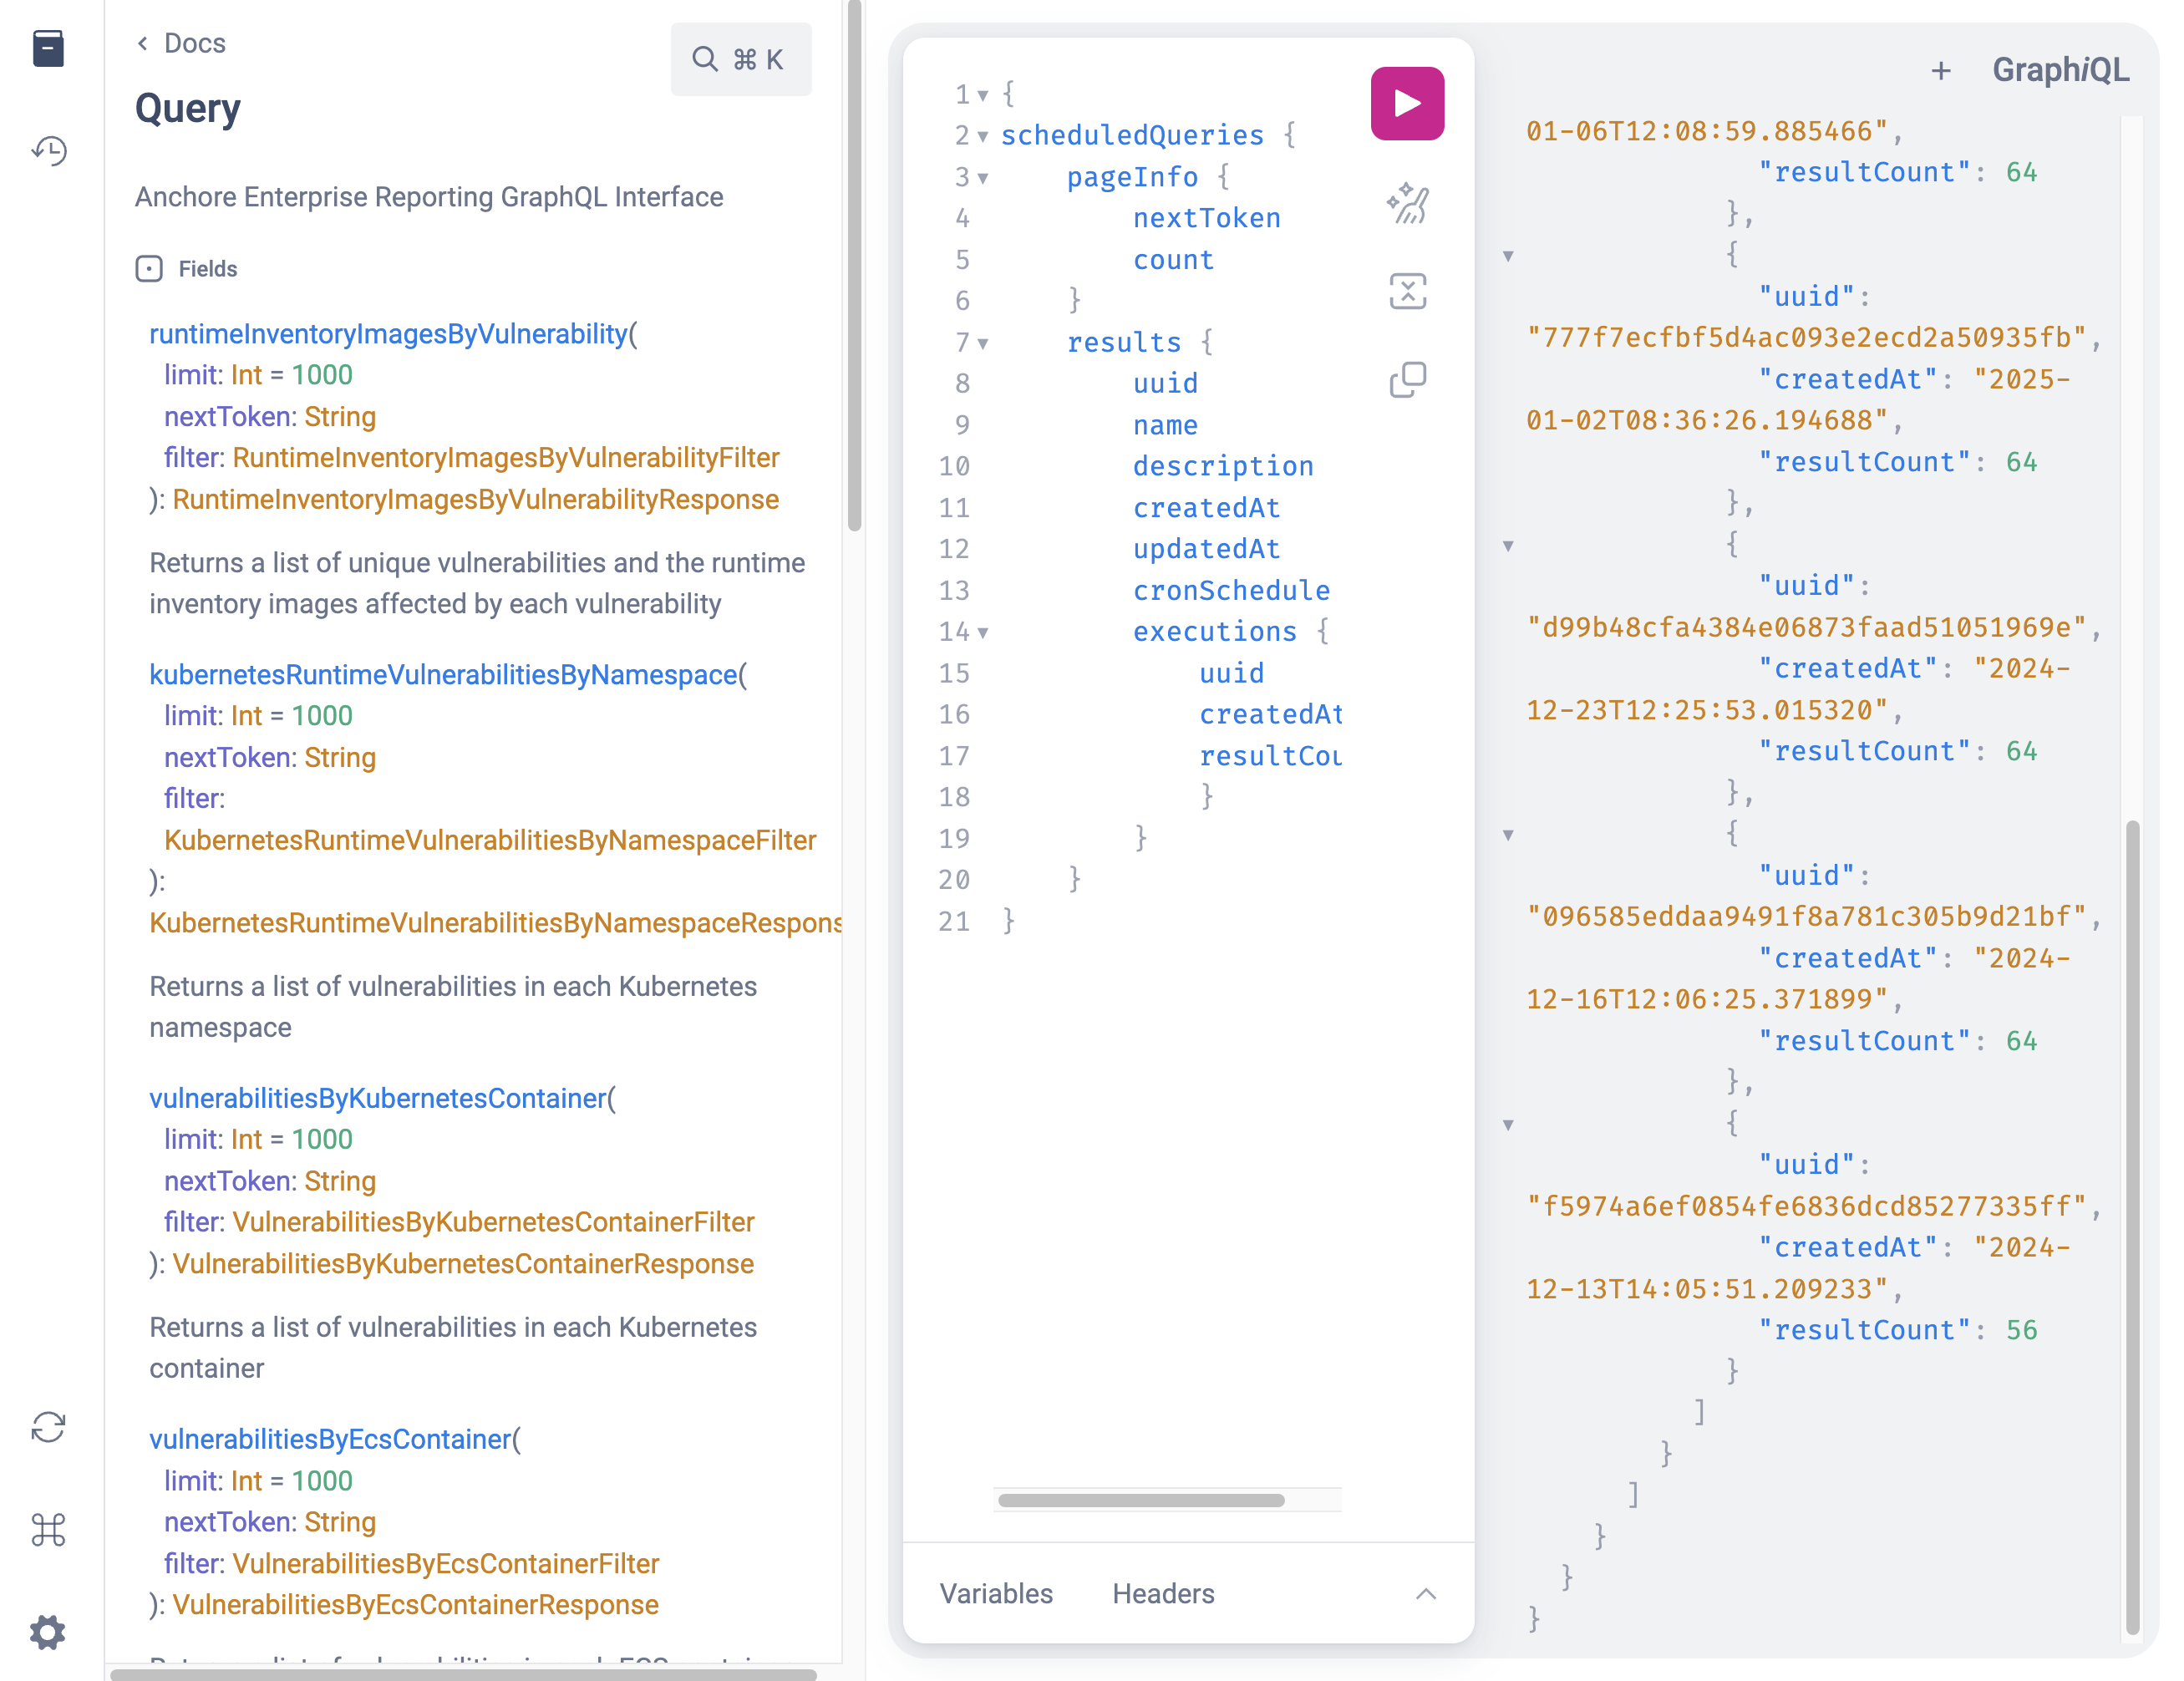Prettify the query using the wand icon
2184x1681 pixels.
pyautogui.click(x=1409, y=204)
